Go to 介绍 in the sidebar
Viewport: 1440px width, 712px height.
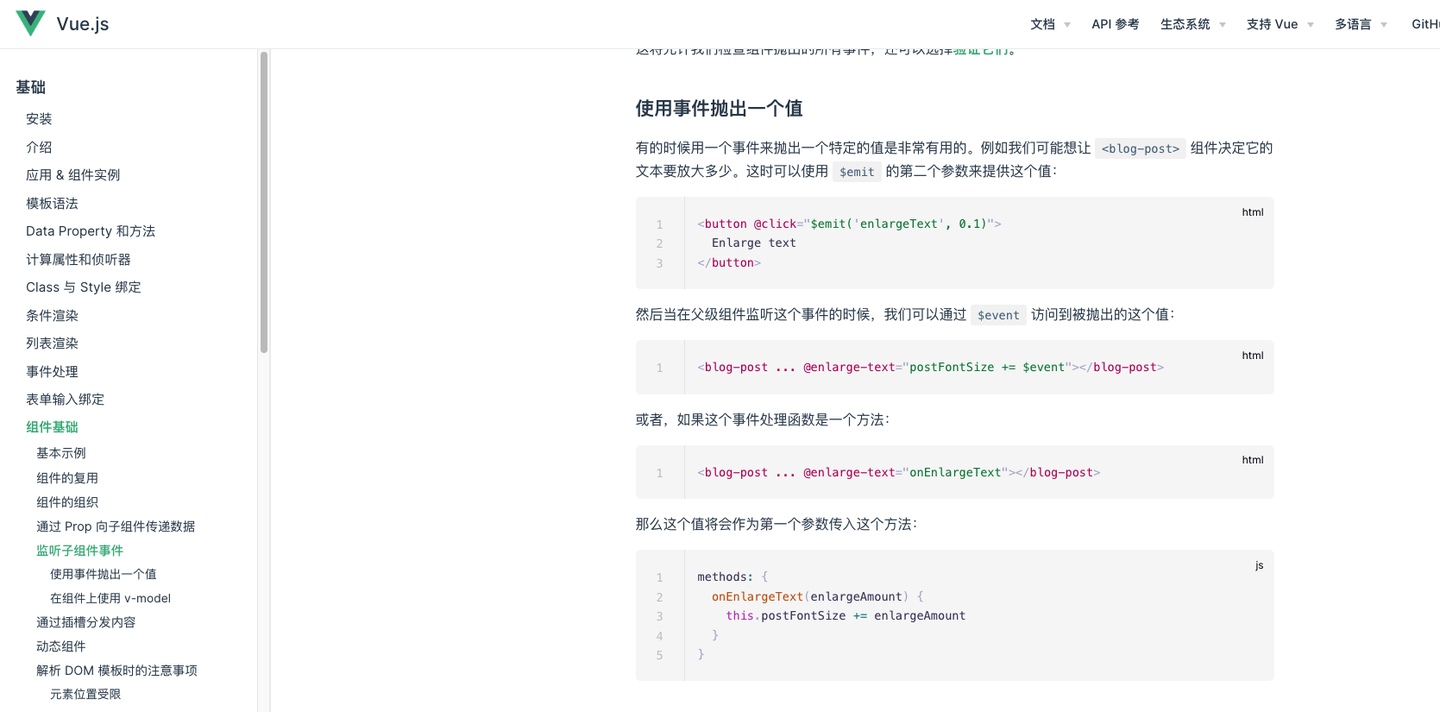click(39, 147)
